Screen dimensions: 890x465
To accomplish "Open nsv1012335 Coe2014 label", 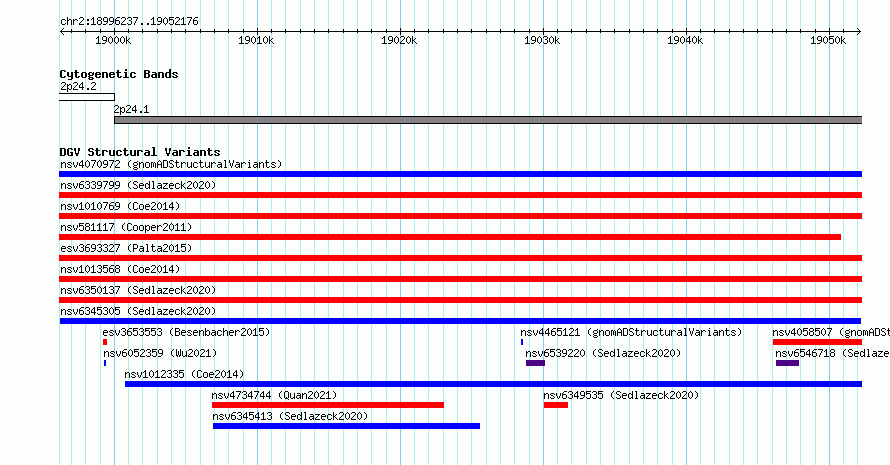I will [184, 374].
